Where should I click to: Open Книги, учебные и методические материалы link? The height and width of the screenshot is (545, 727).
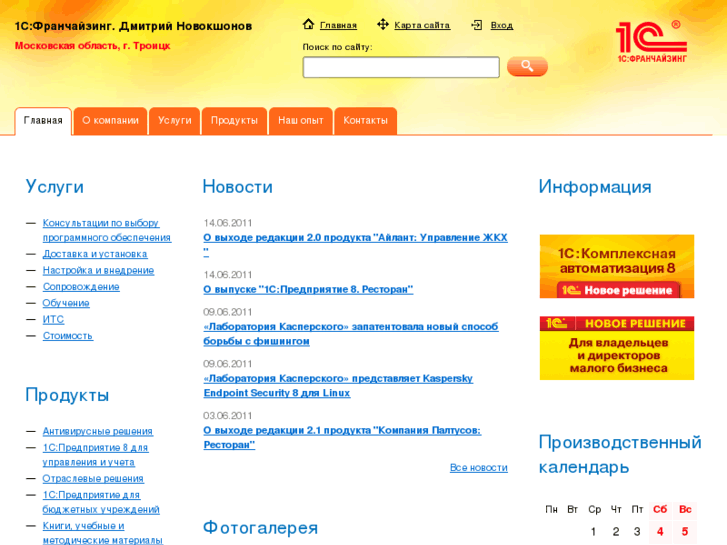click(x=102, y=533)
